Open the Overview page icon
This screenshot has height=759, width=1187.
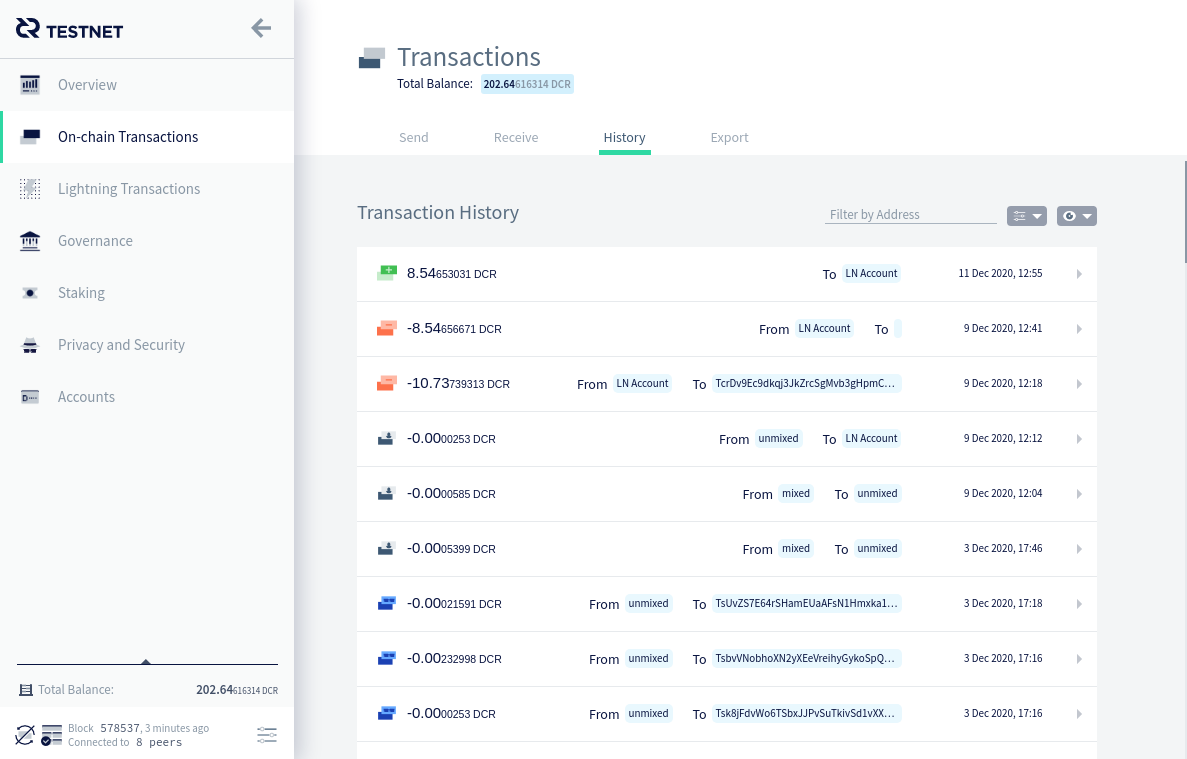30,85
